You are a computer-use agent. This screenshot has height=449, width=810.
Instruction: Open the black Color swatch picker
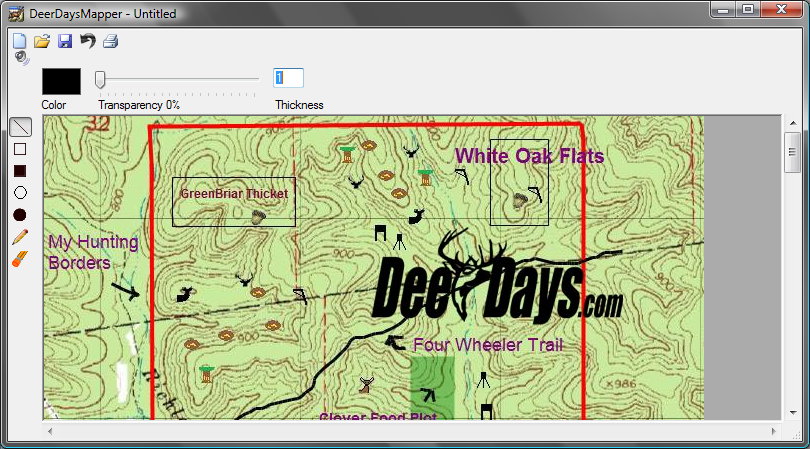click(61, 81)
